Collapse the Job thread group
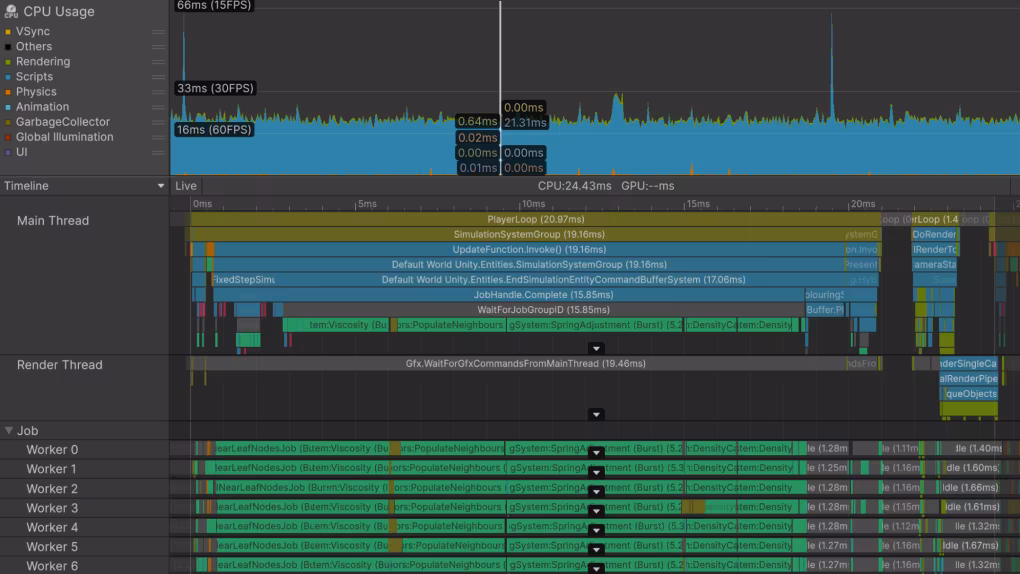Viewport: 1020px width, 574px height. pyautogui.click(x=8, y=430)
